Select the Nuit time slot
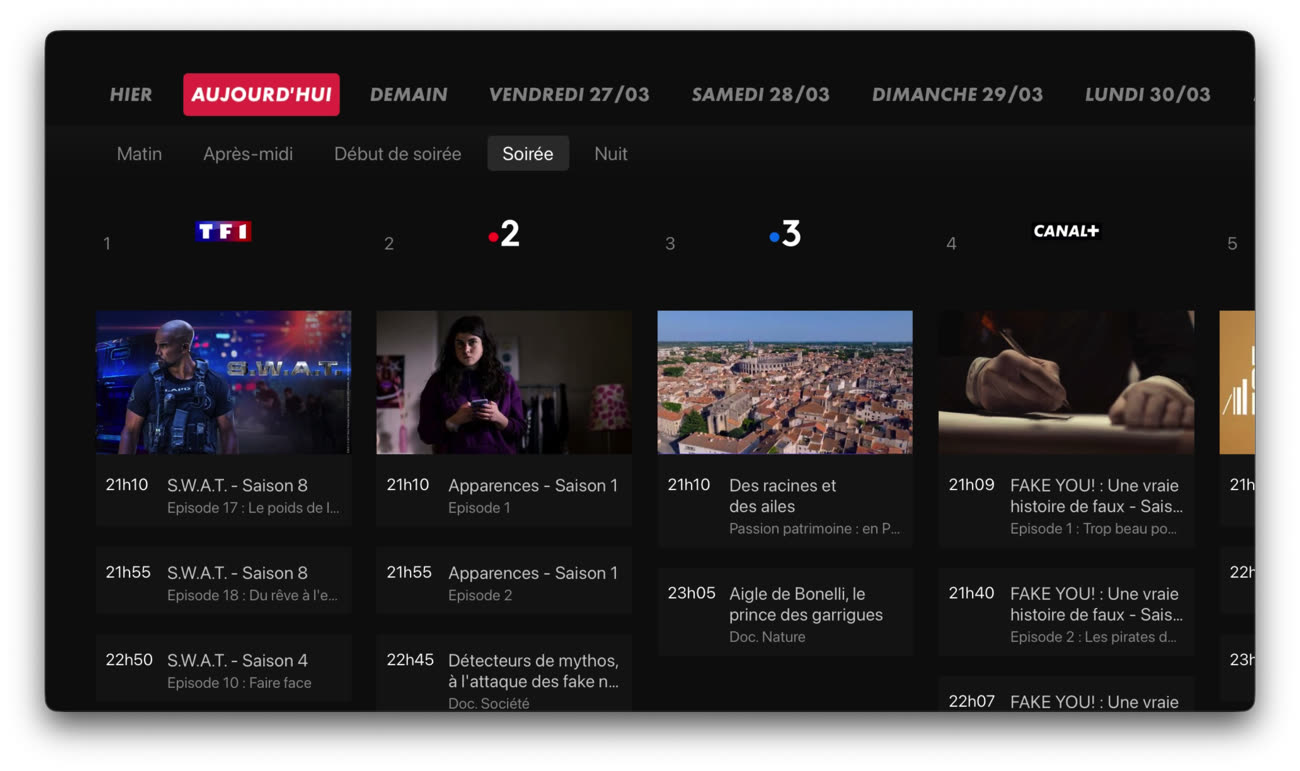The image size is (1300, 771). [x=610, y=154]
